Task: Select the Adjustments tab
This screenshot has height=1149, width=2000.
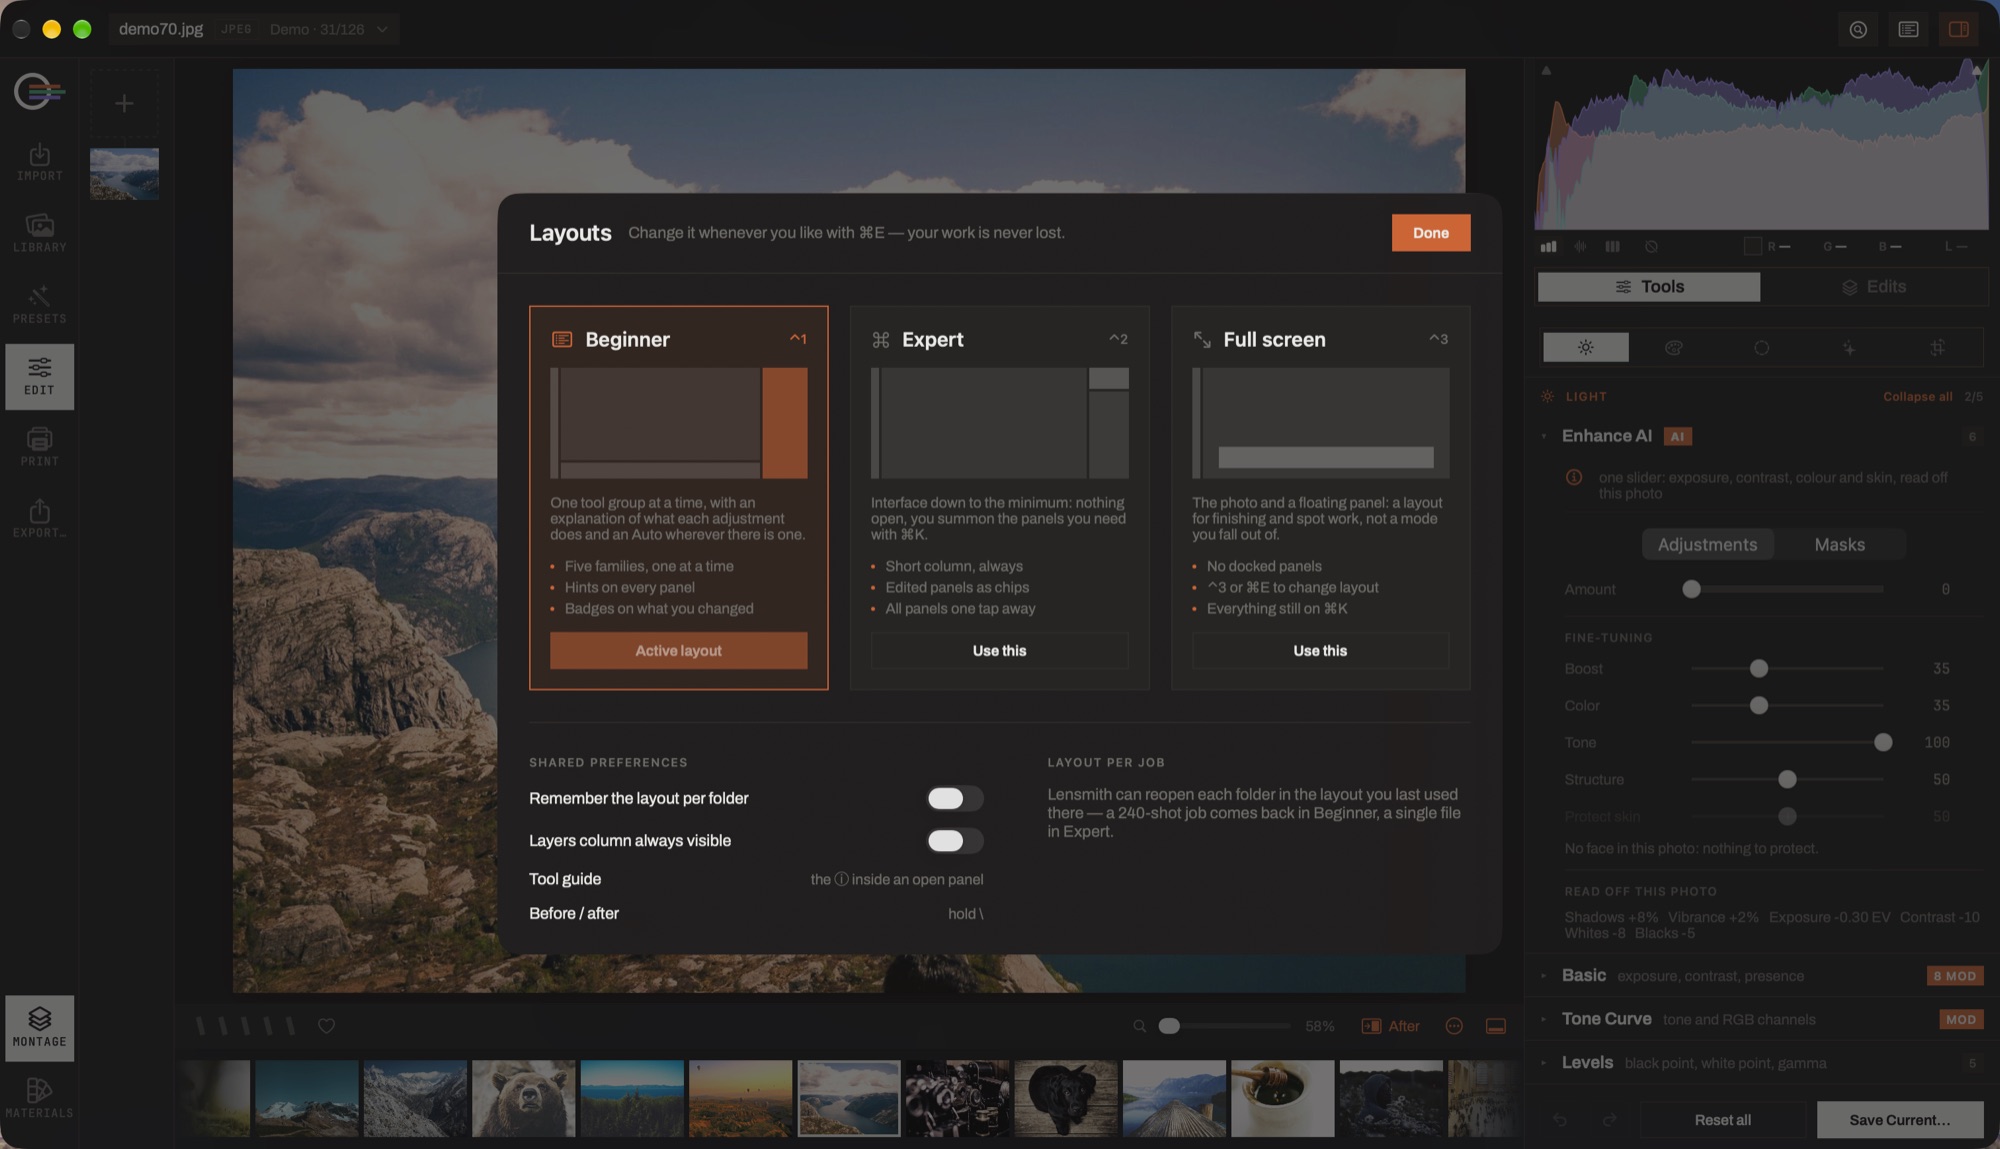Action: click(1707, 544)
